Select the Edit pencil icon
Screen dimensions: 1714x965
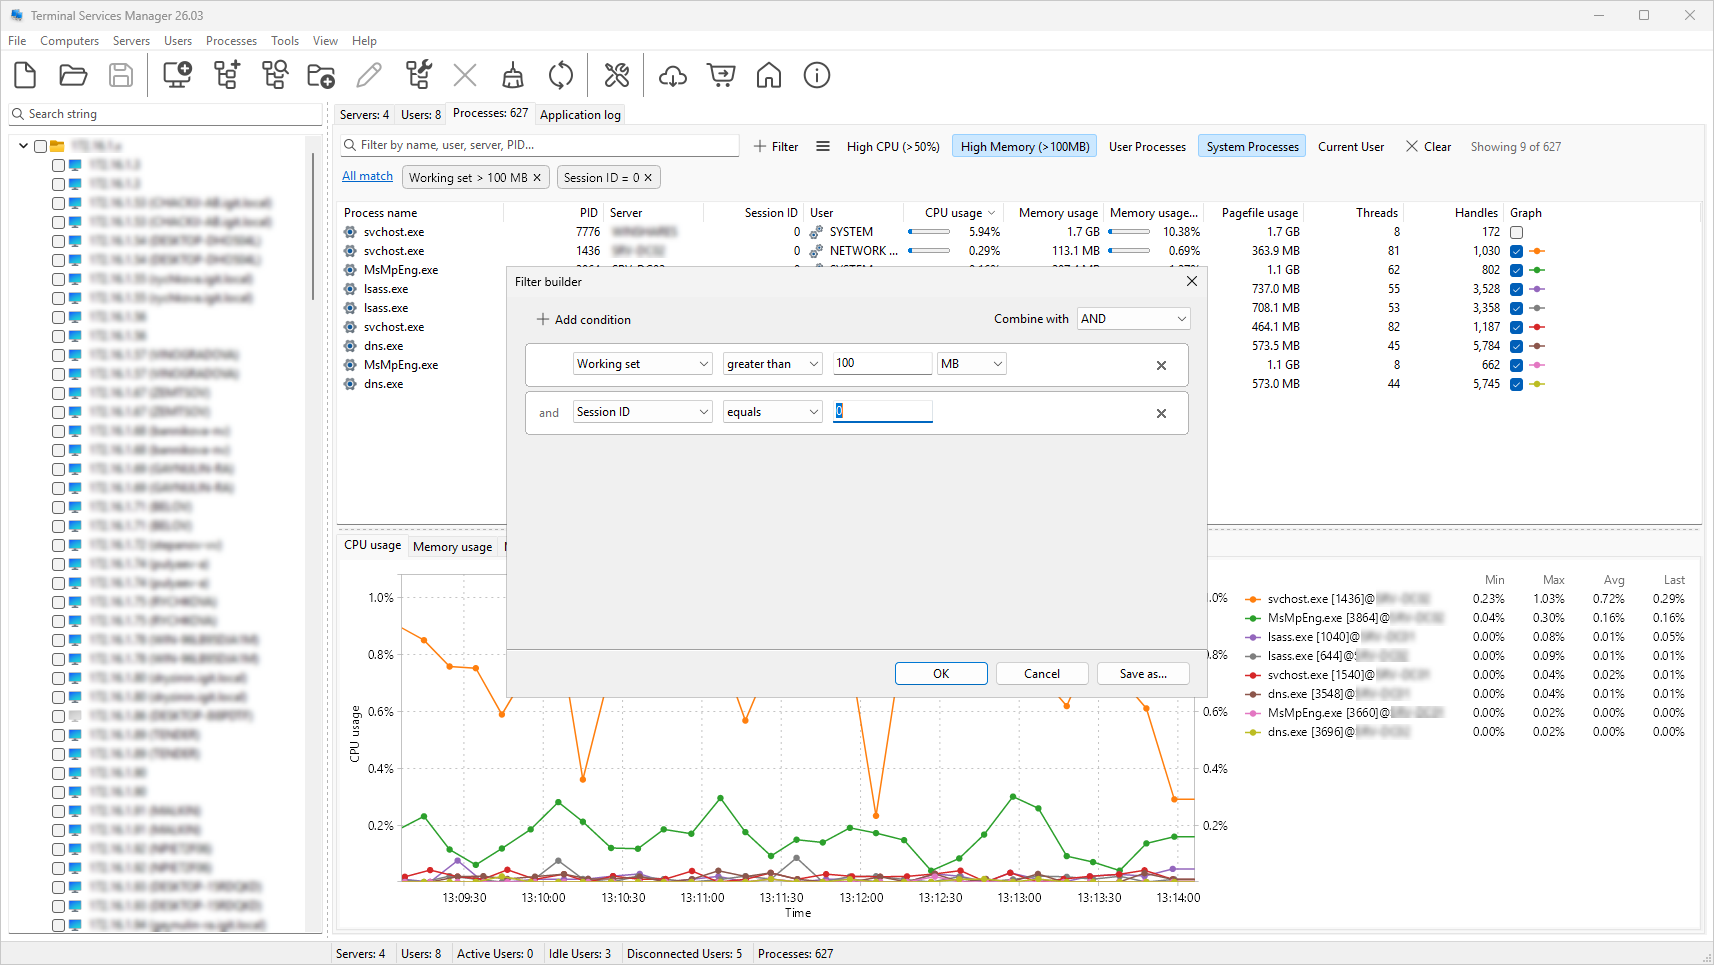[x=369, y=75]
